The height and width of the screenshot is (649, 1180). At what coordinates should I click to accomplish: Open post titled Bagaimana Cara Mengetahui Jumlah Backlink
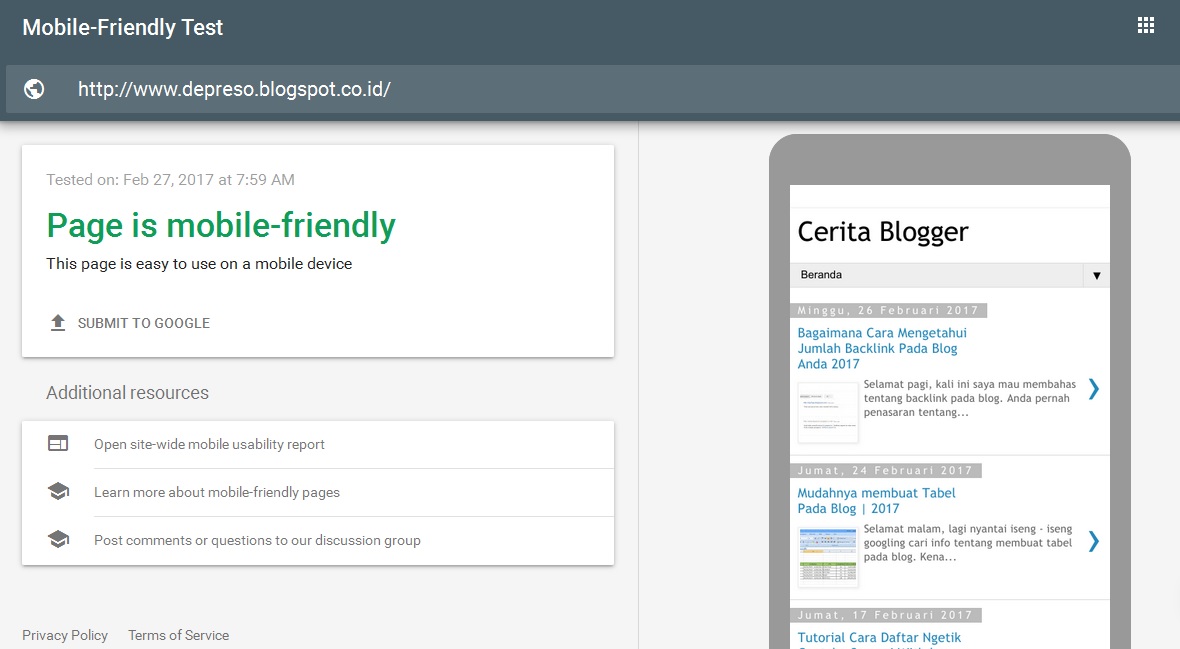882,349
